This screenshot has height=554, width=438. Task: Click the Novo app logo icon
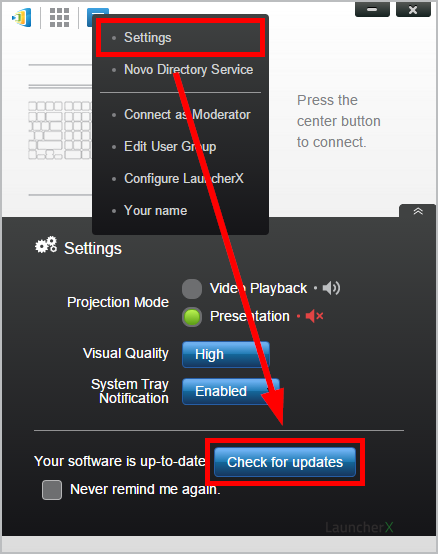click(22, 17)
